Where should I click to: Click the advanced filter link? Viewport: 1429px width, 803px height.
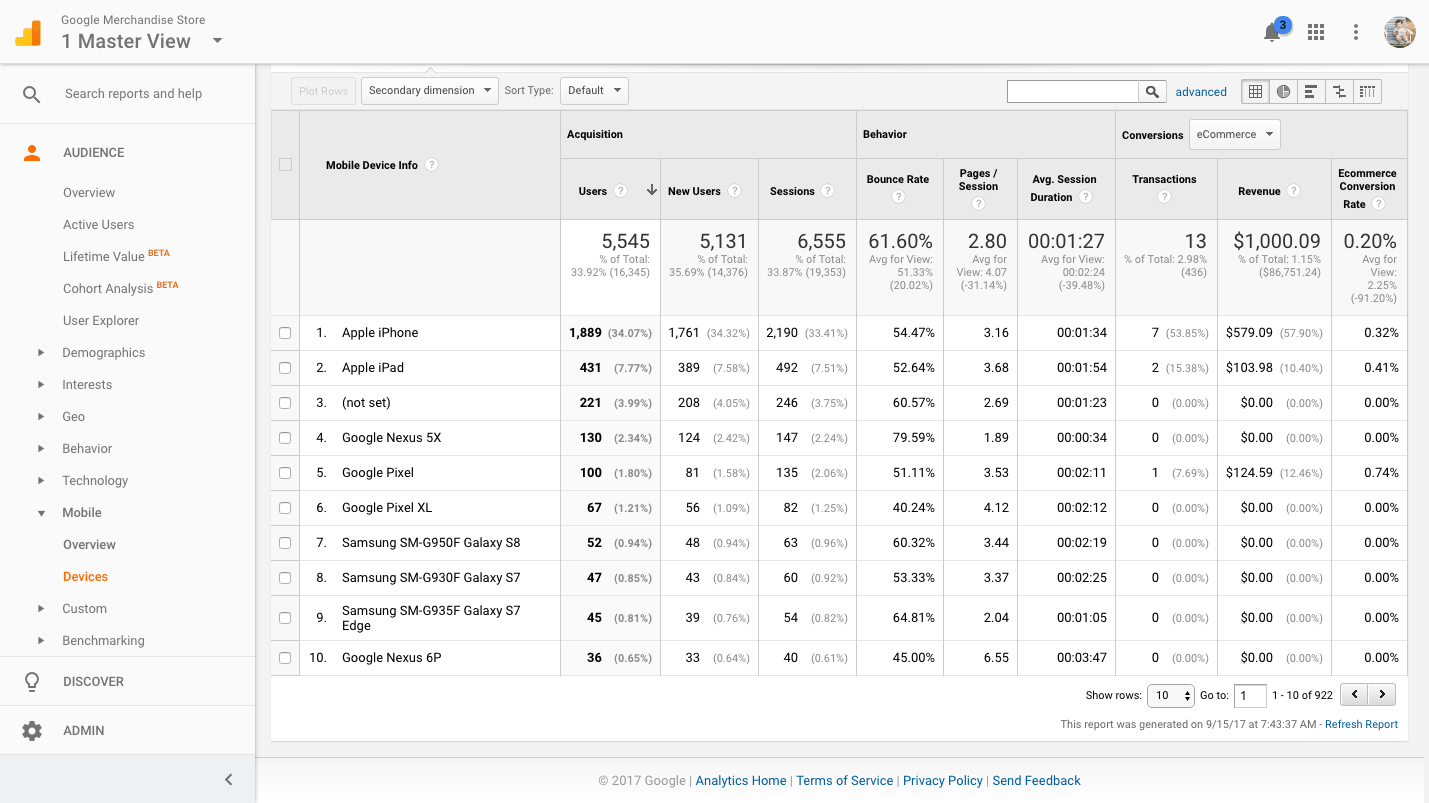click(x=1201, y=92)
